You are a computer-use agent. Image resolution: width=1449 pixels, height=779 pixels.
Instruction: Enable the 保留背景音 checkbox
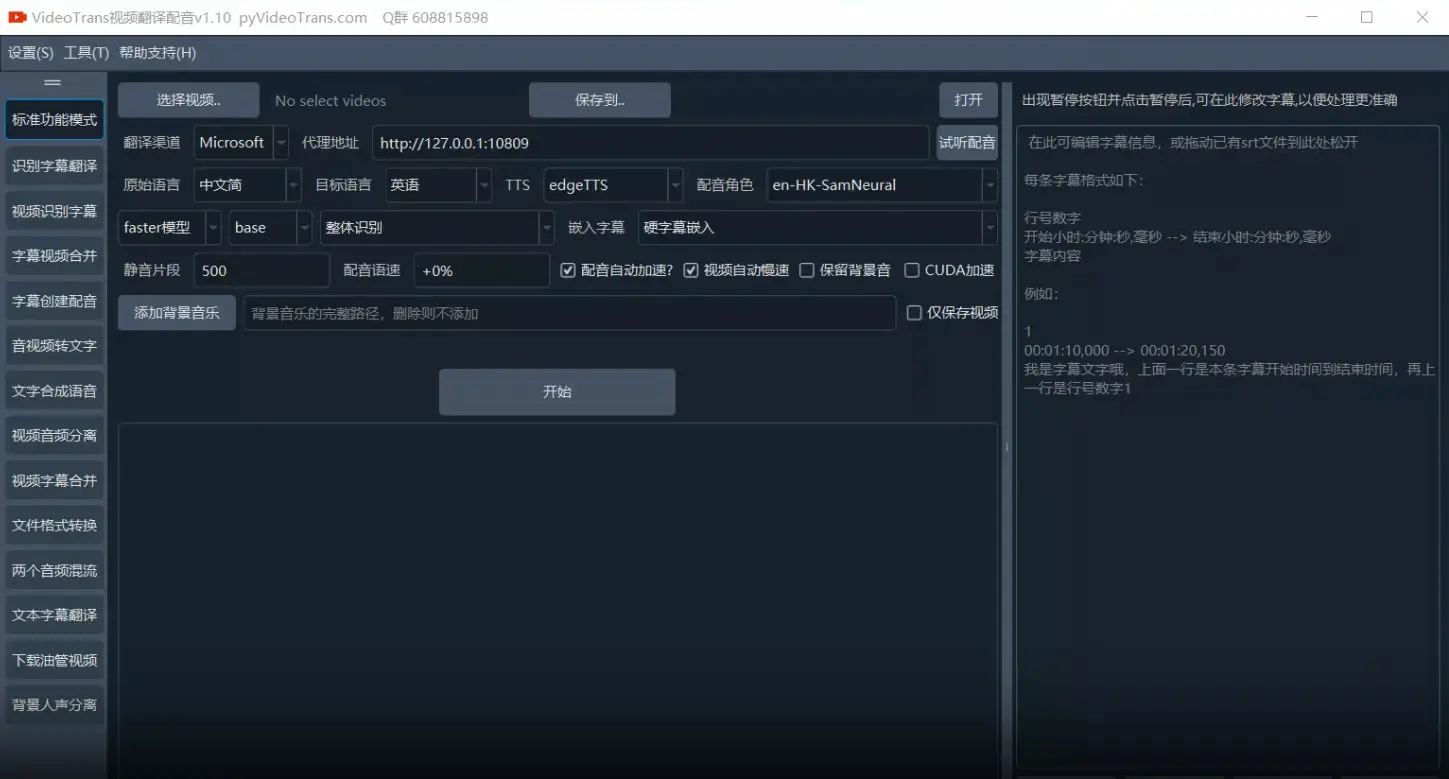click(x=807, y=270)
